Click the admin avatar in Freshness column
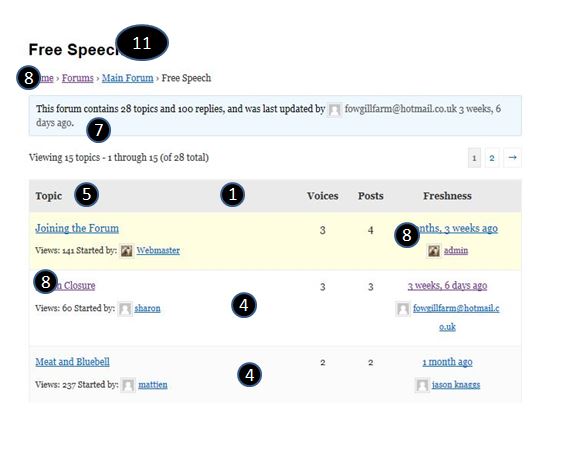561x454 pixels. 433,251
